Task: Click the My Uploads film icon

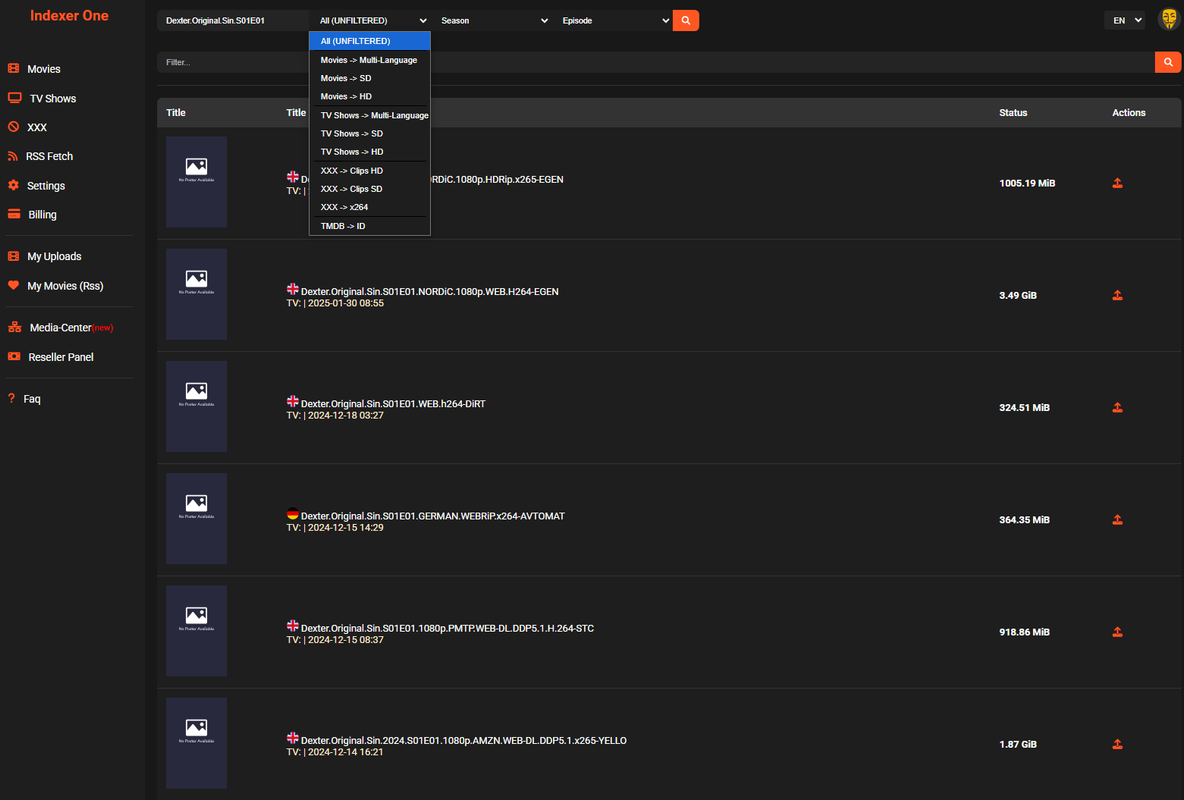Action: point(14,256)
